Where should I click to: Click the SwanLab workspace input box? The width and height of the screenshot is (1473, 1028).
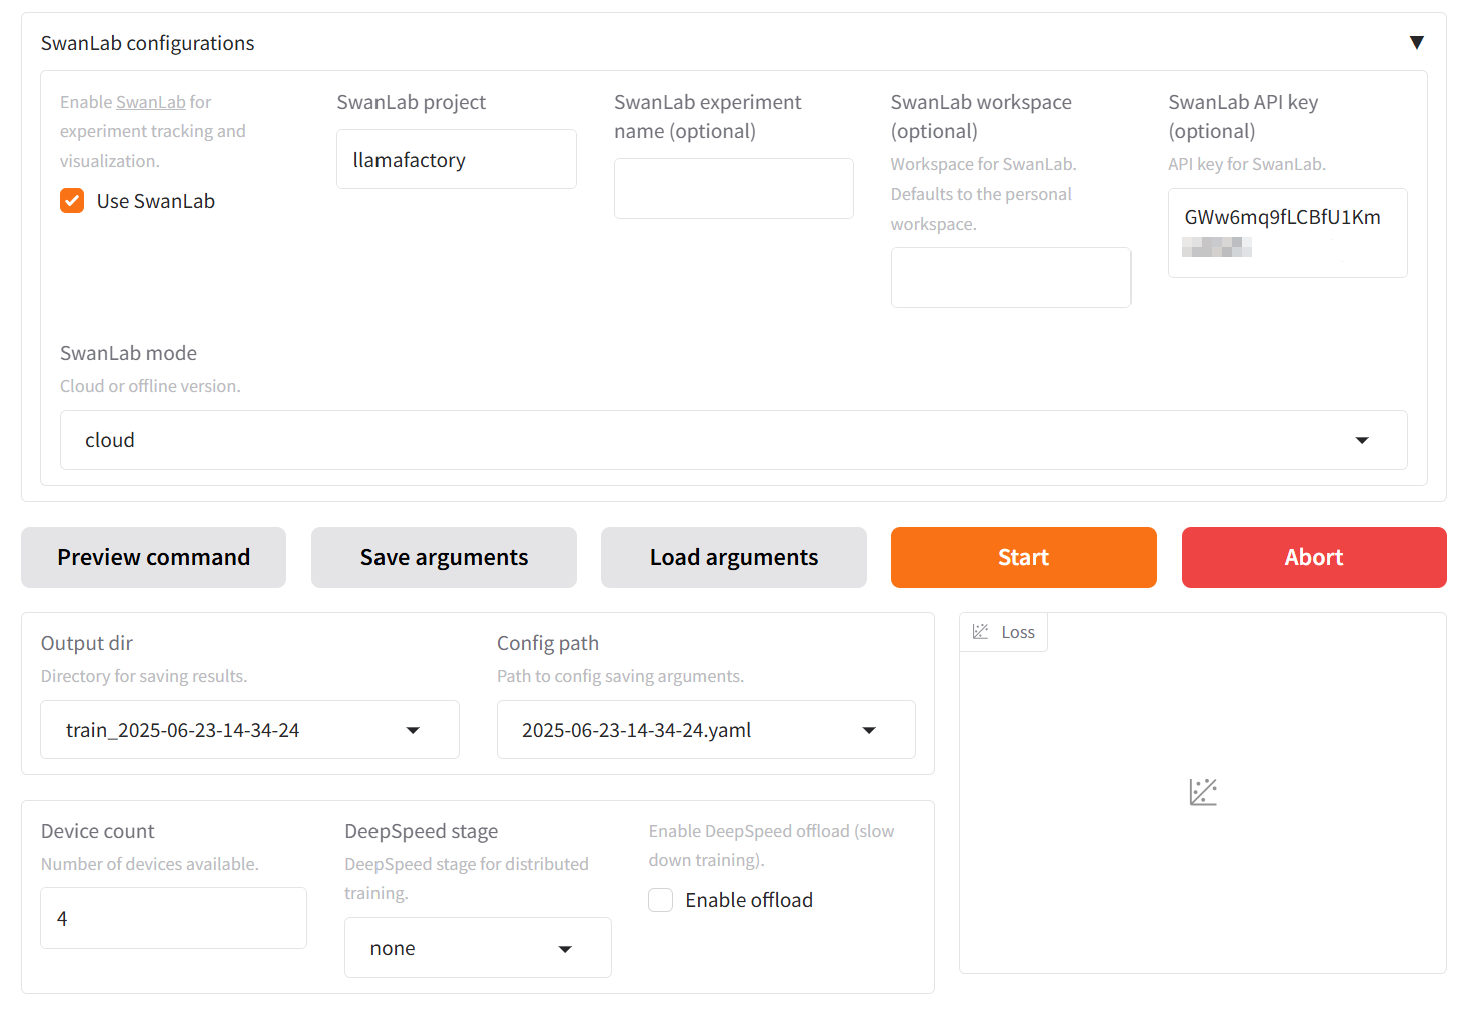tap(1010, 278)
